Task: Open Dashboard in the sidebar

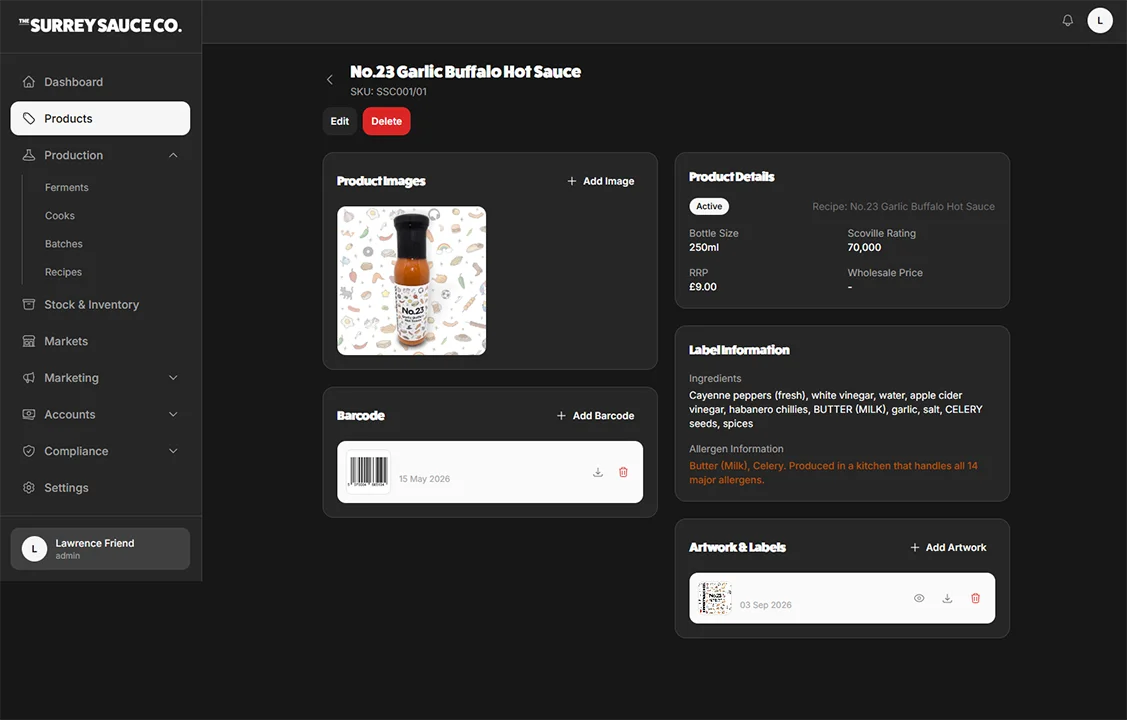Action: point(100,82)
